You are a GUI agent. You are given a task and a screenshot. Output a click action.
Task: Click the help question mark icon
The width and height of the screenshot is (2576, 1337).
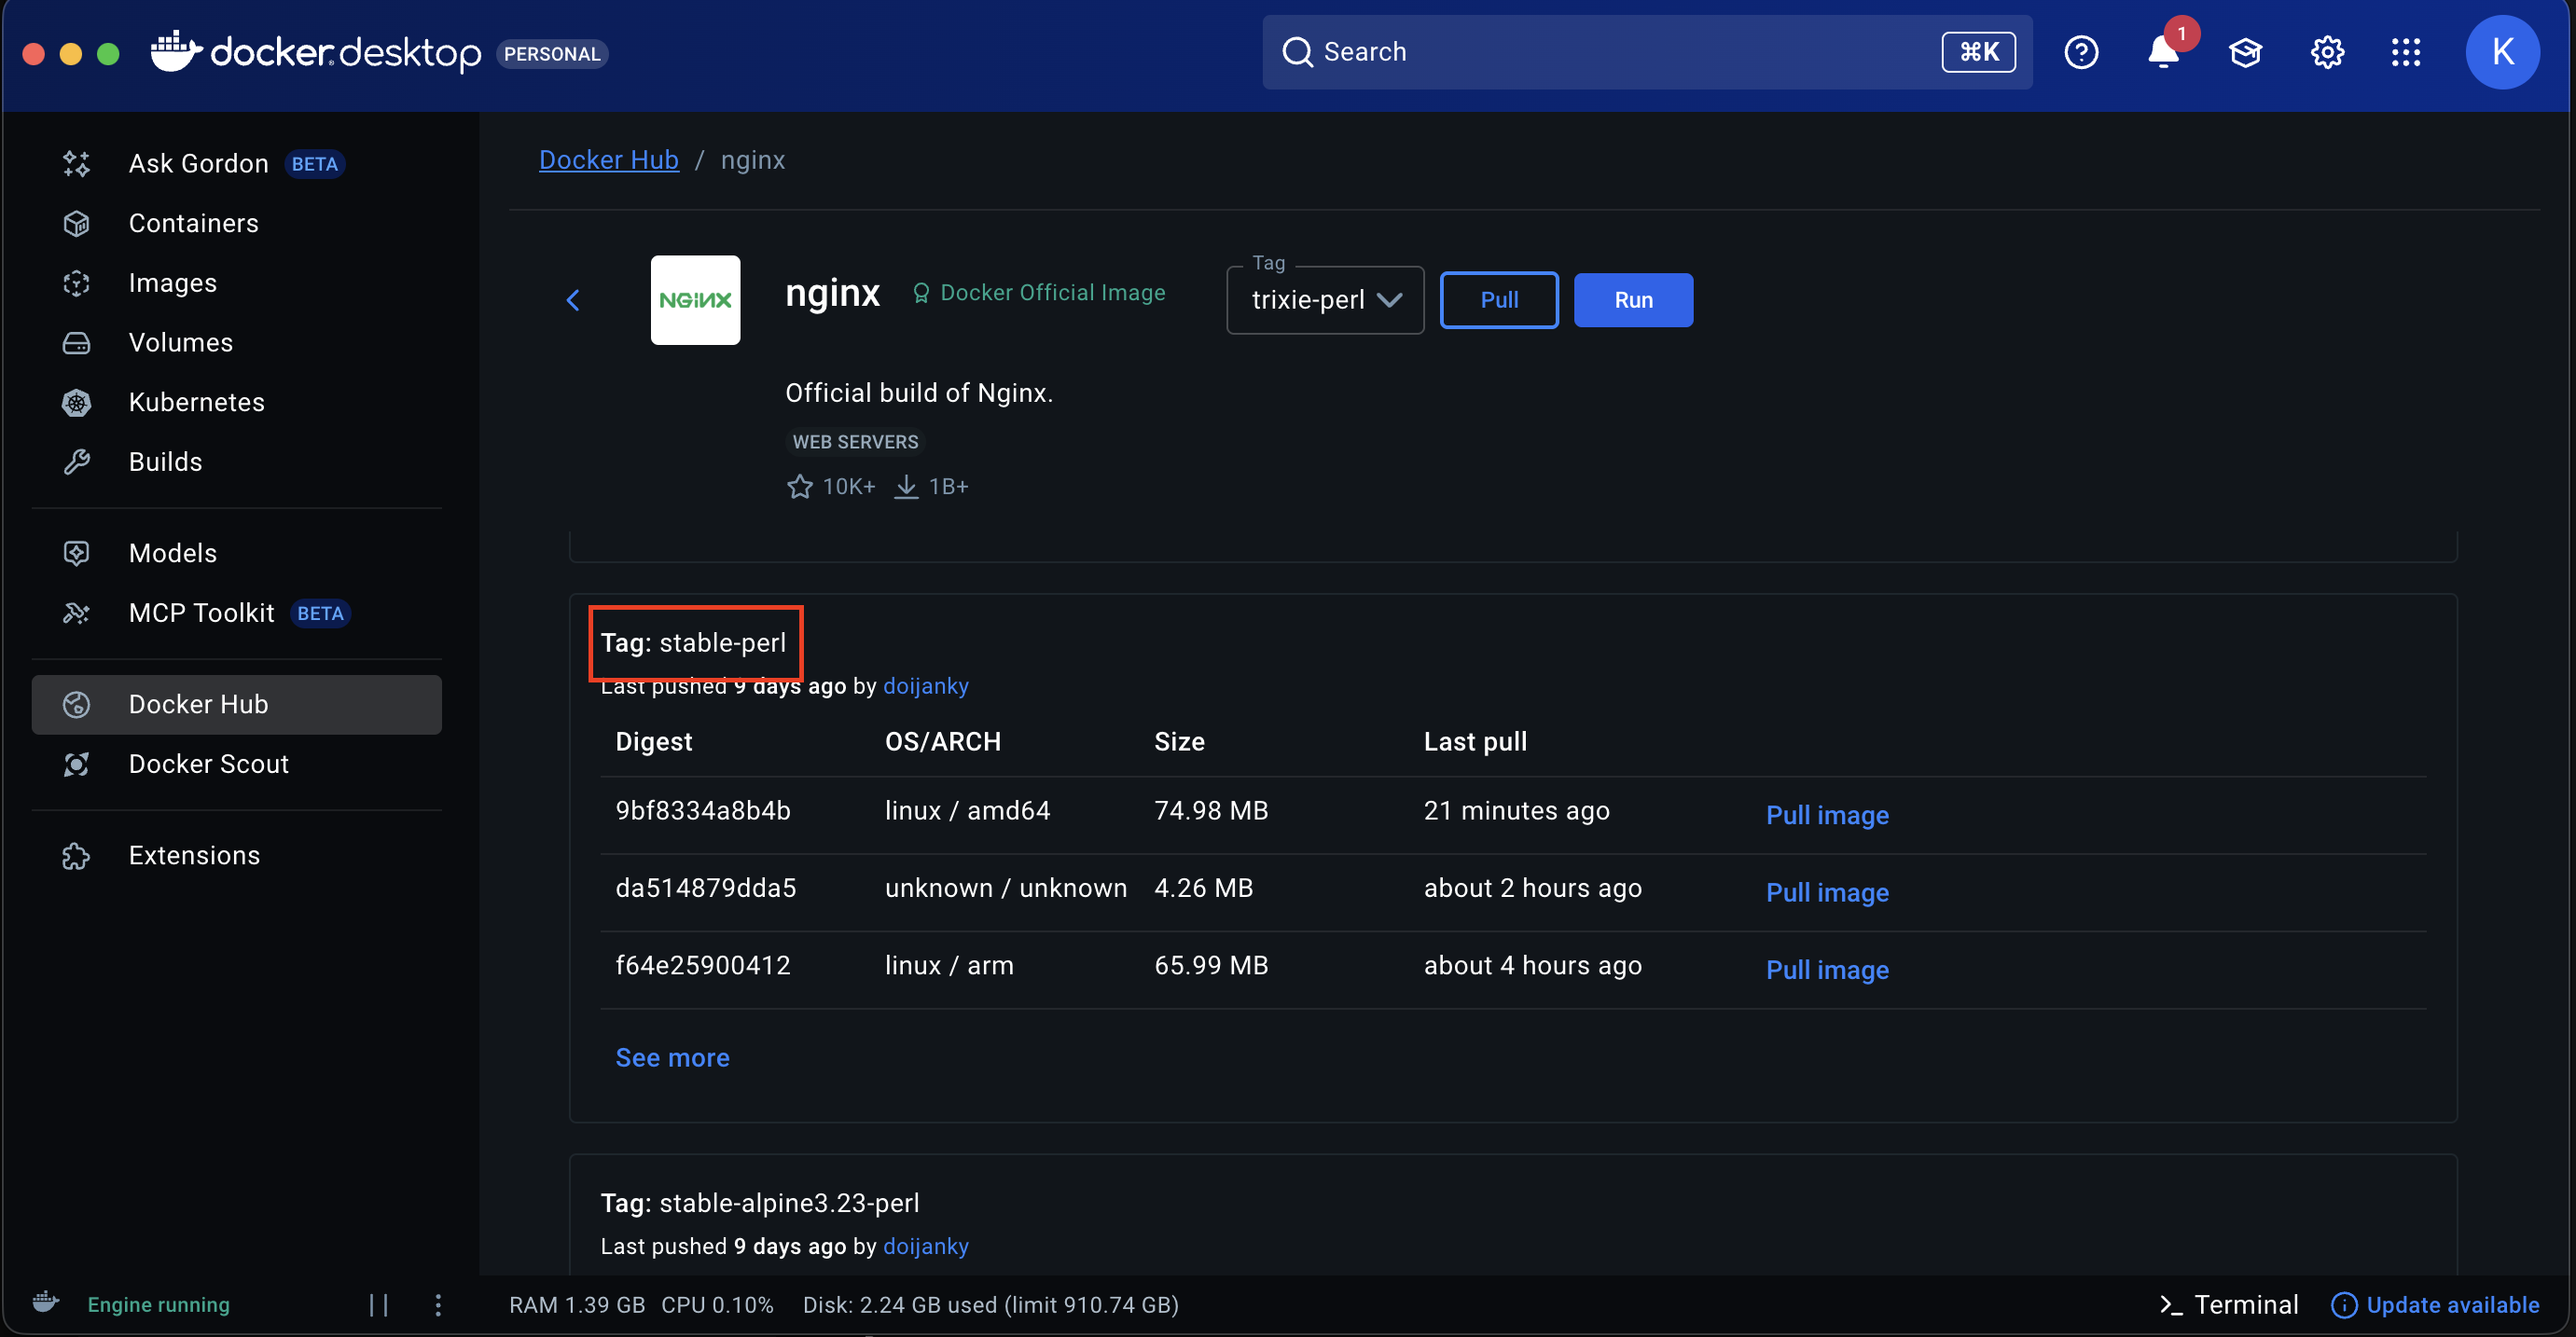click(x=2081, y=52)
